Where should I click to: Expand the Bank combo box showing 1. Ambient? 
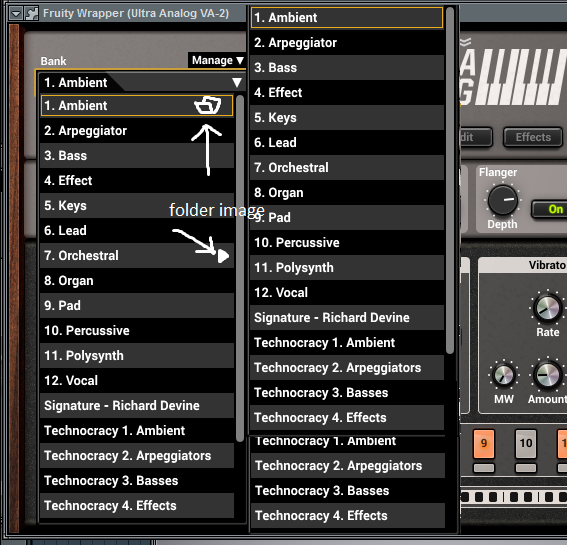141,82
